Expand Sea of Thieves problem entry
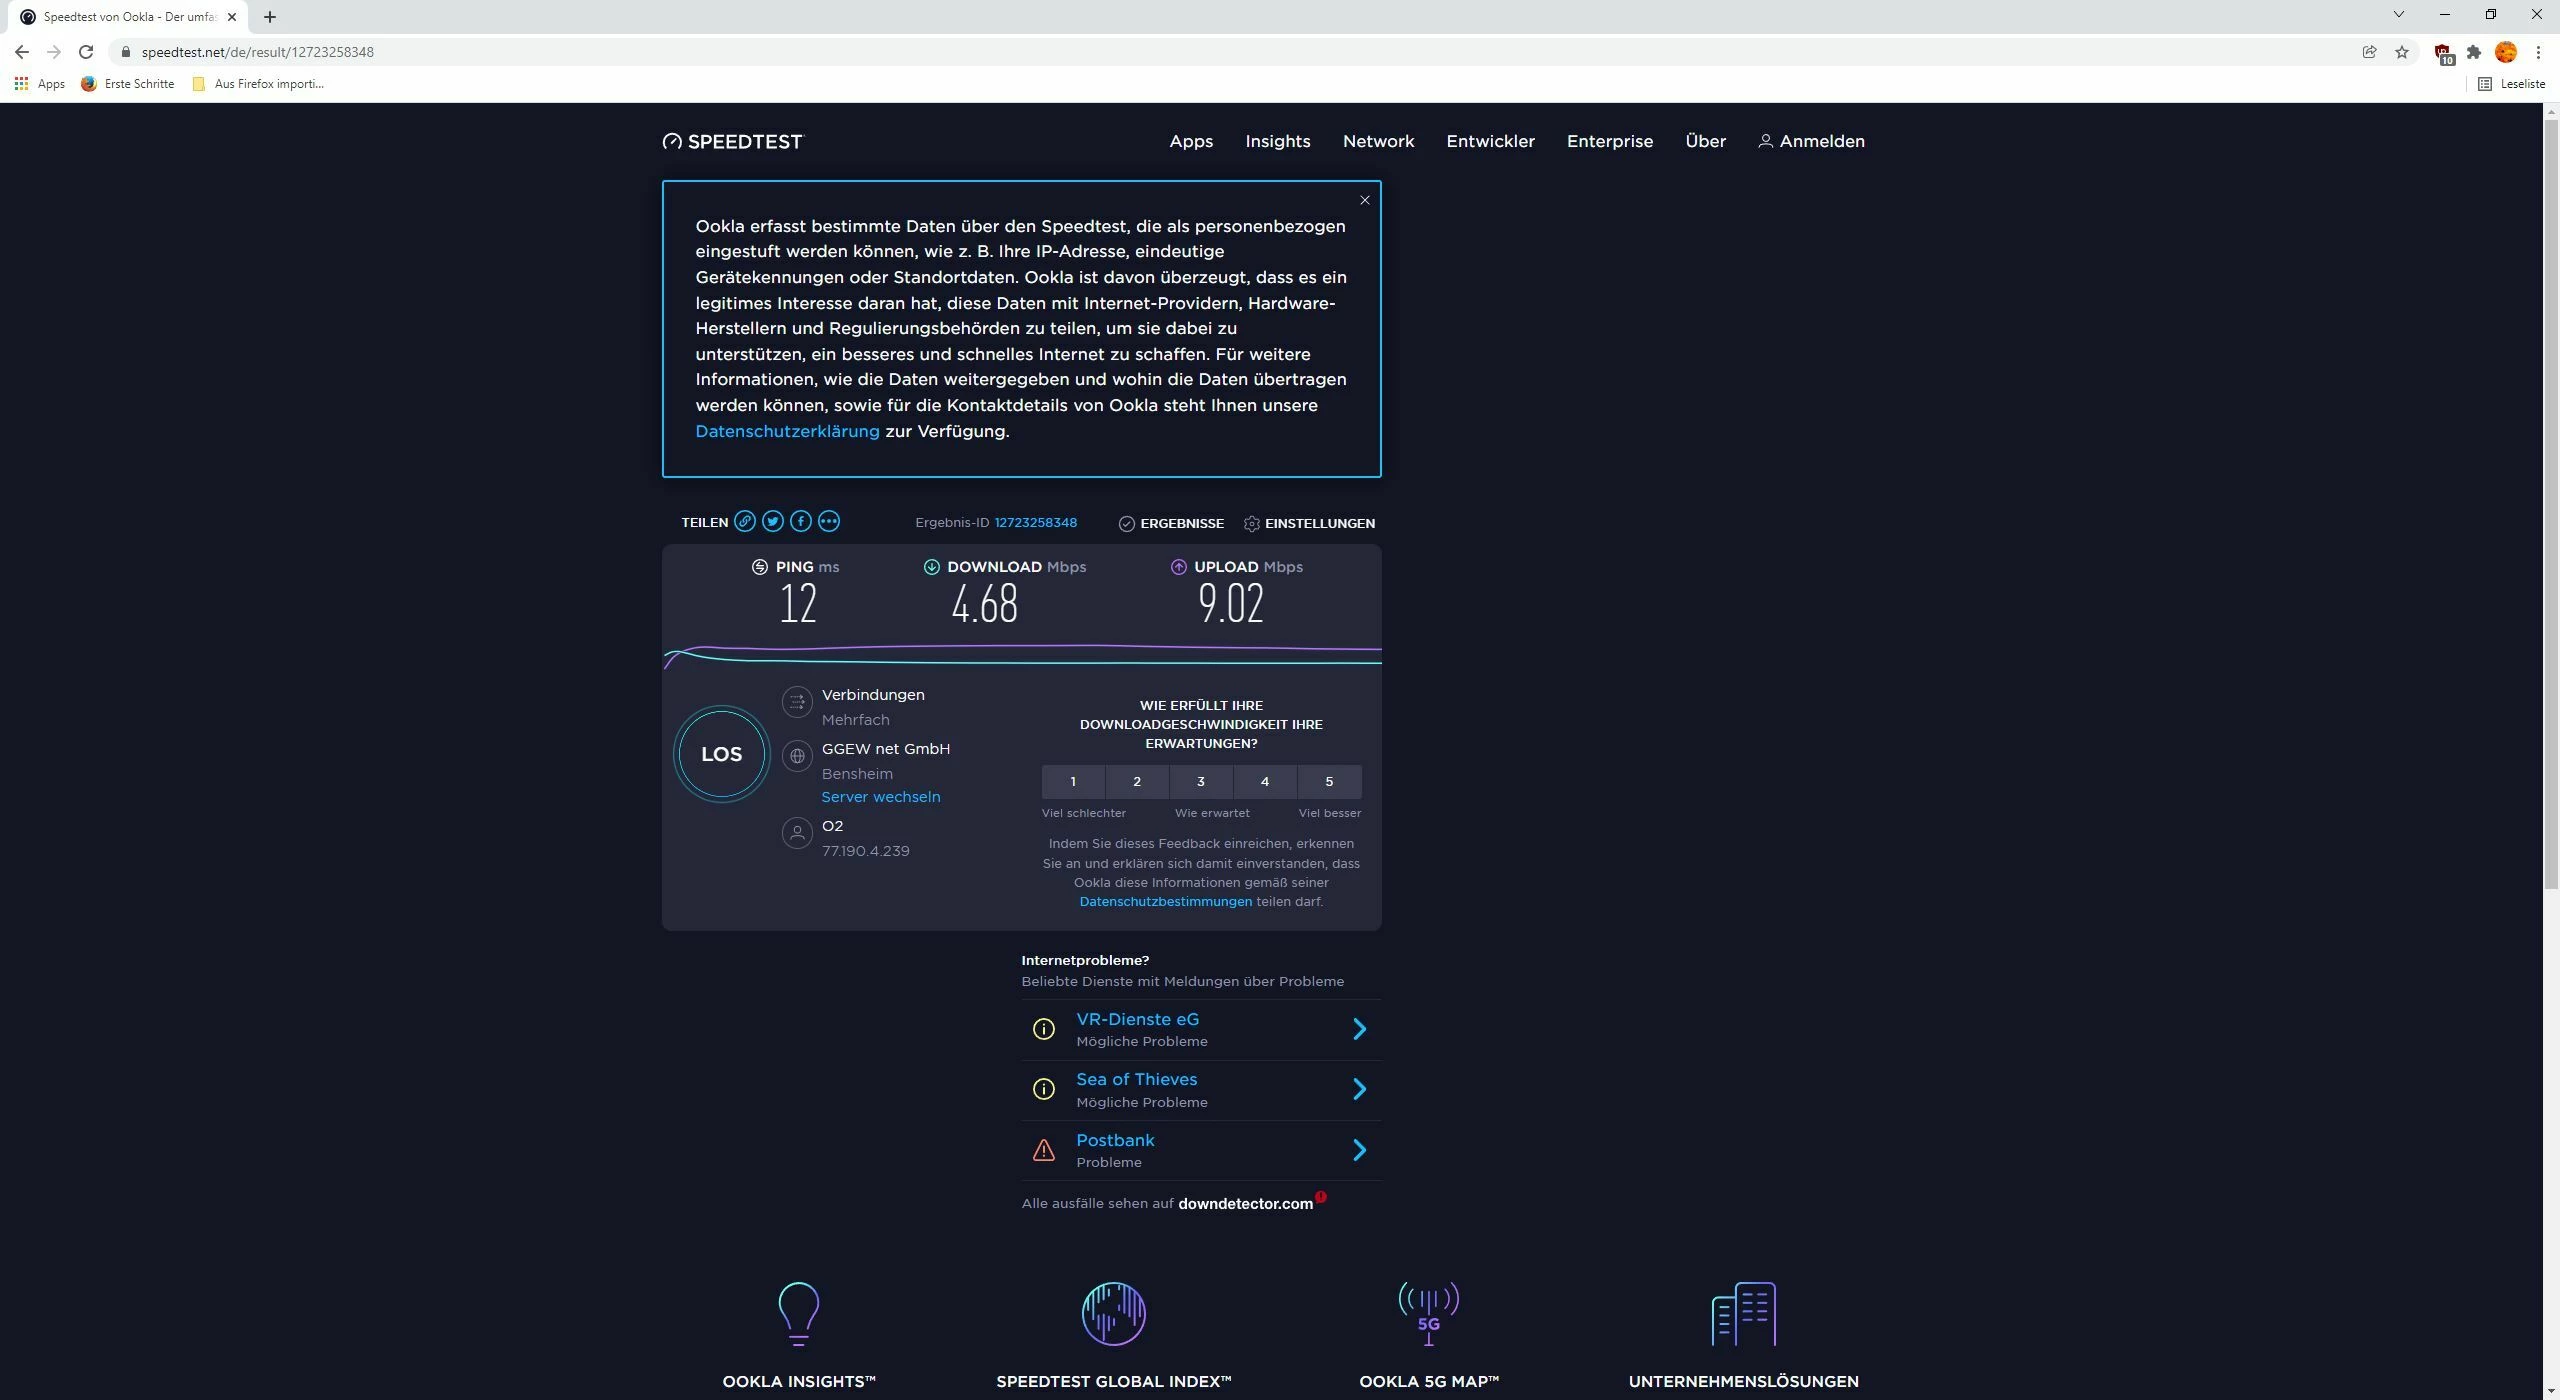 tap(1359, 1089)
